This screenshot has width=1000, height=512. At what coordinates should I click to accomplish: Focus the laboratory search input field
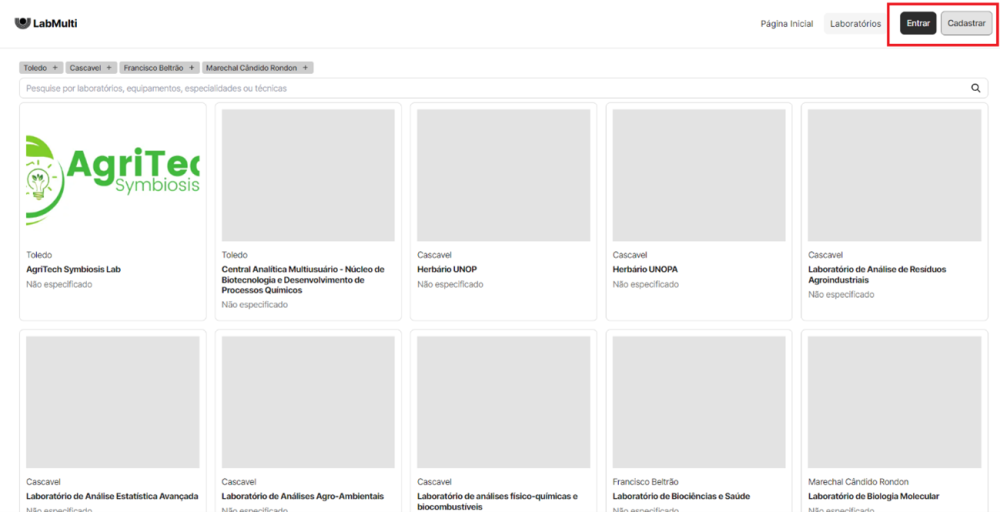pos(490,88)
